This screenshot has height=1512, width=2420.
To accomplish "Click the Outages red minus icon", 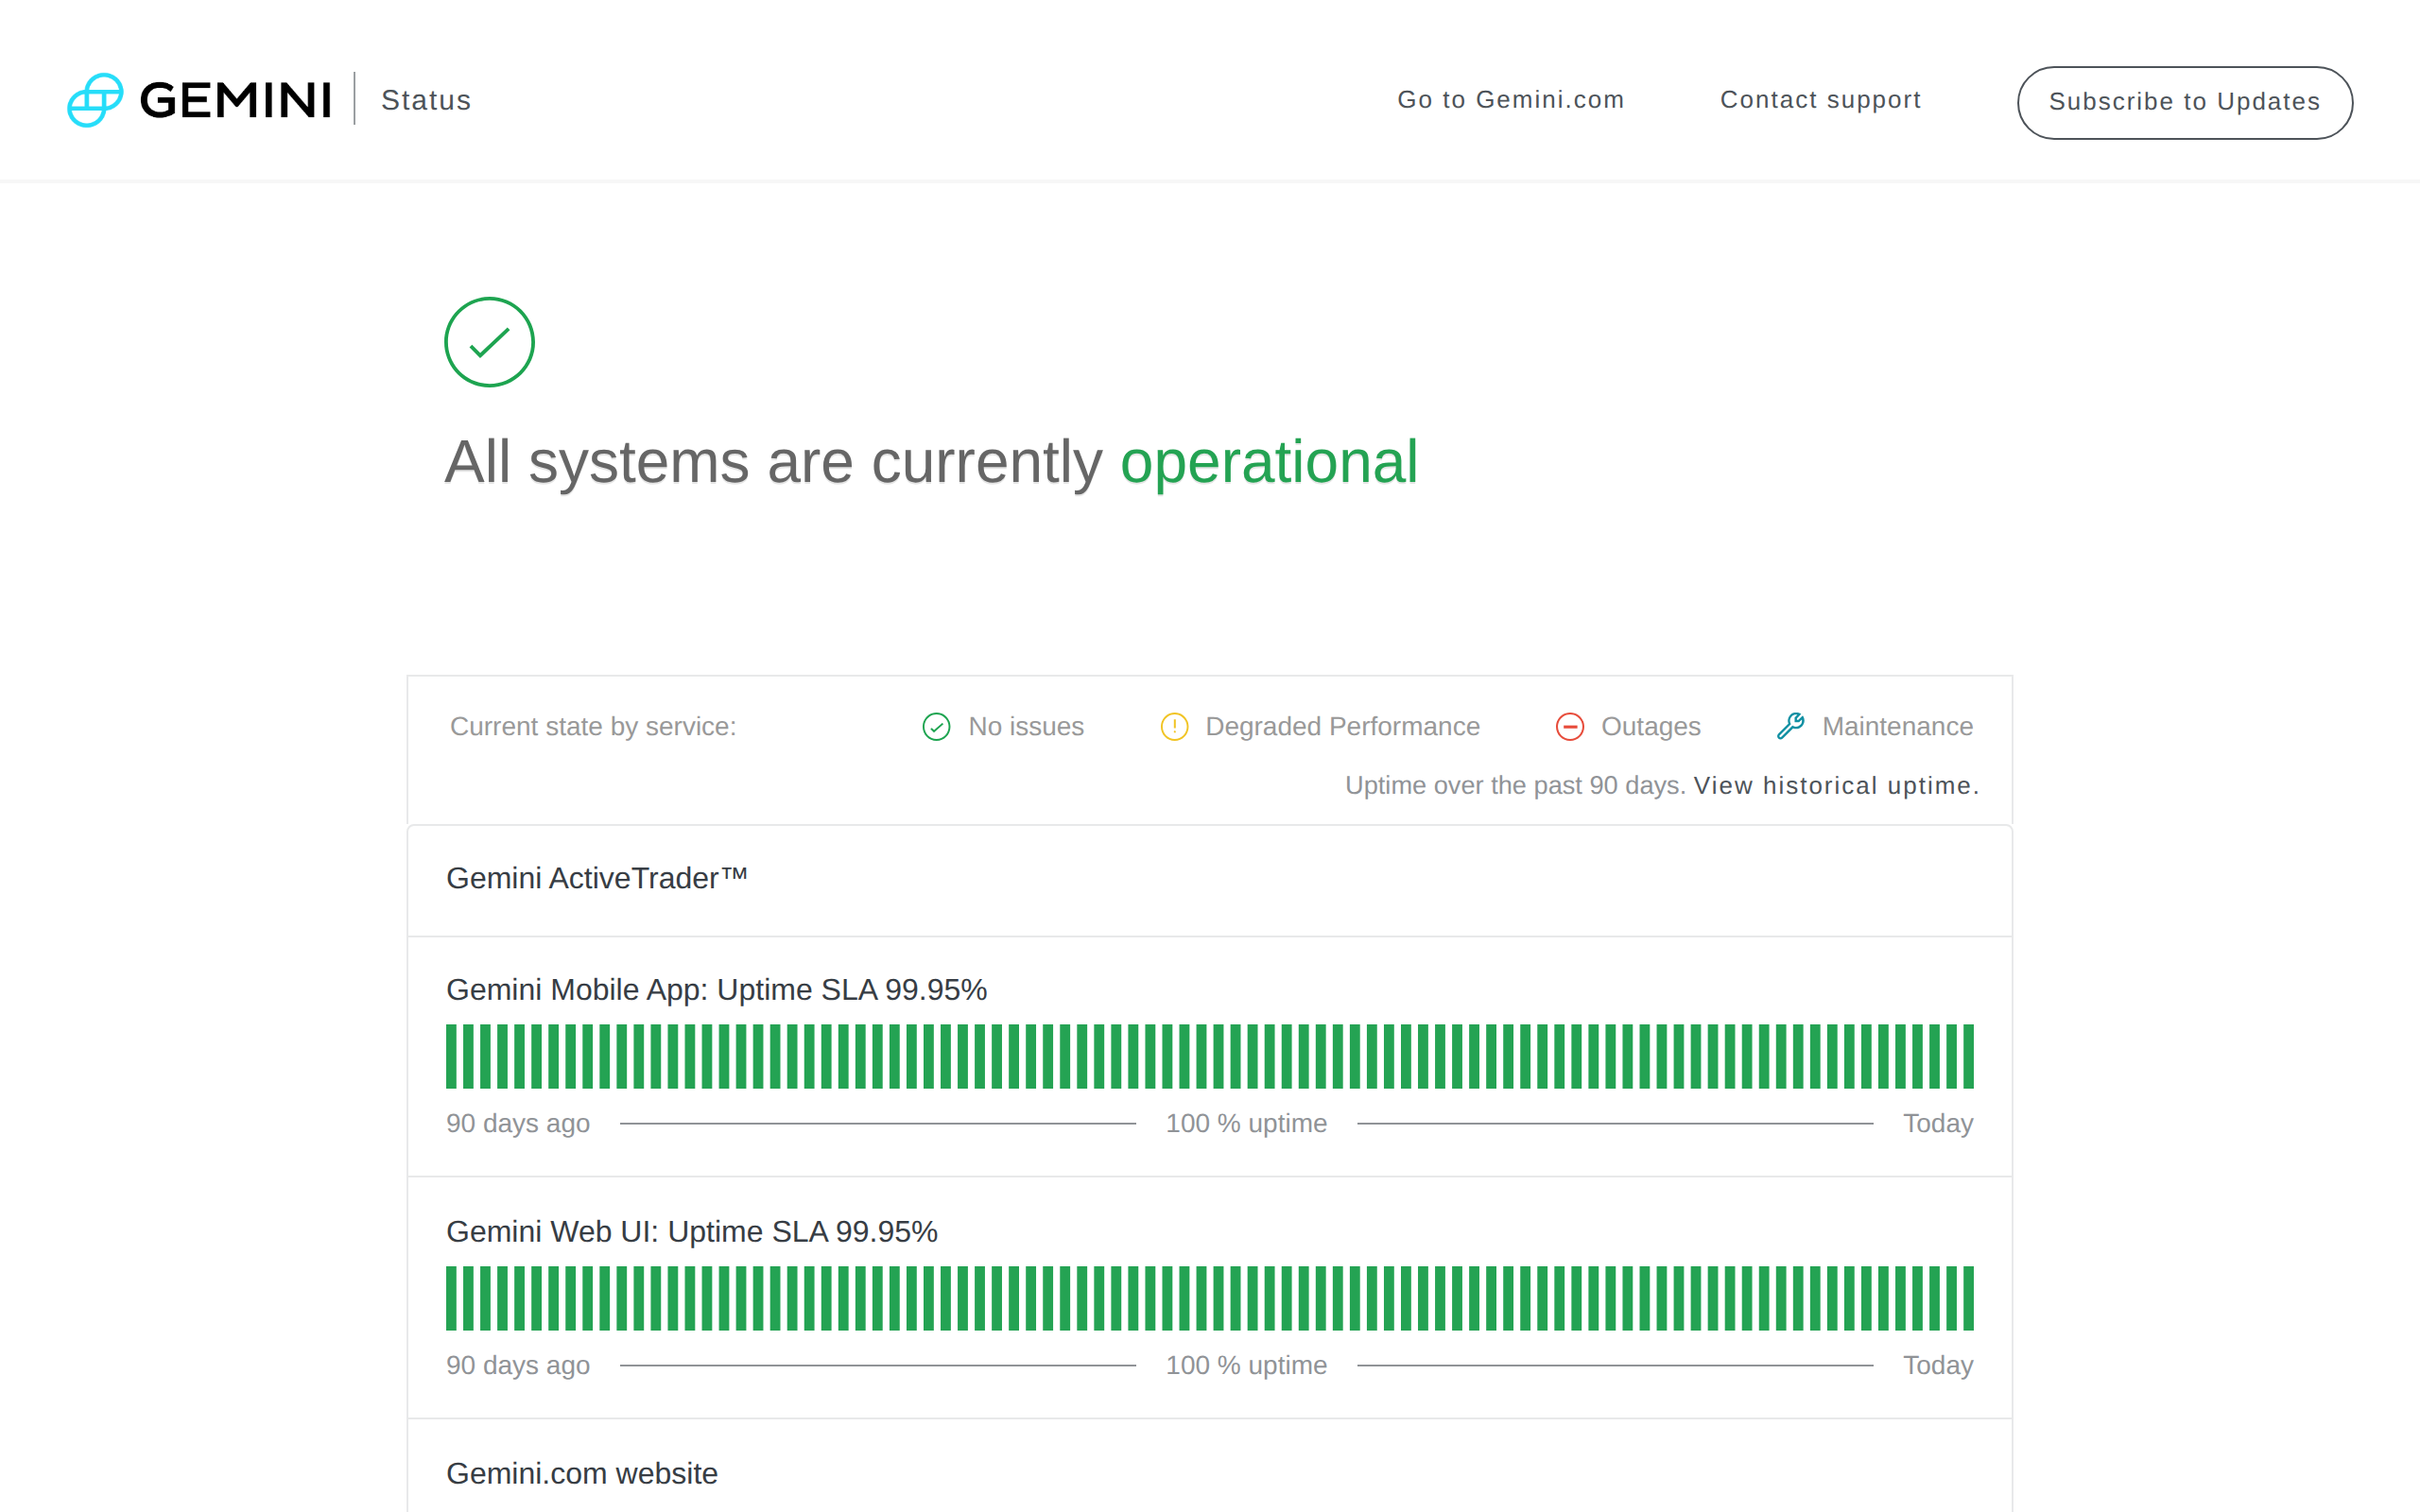I will click(1570, 727).
